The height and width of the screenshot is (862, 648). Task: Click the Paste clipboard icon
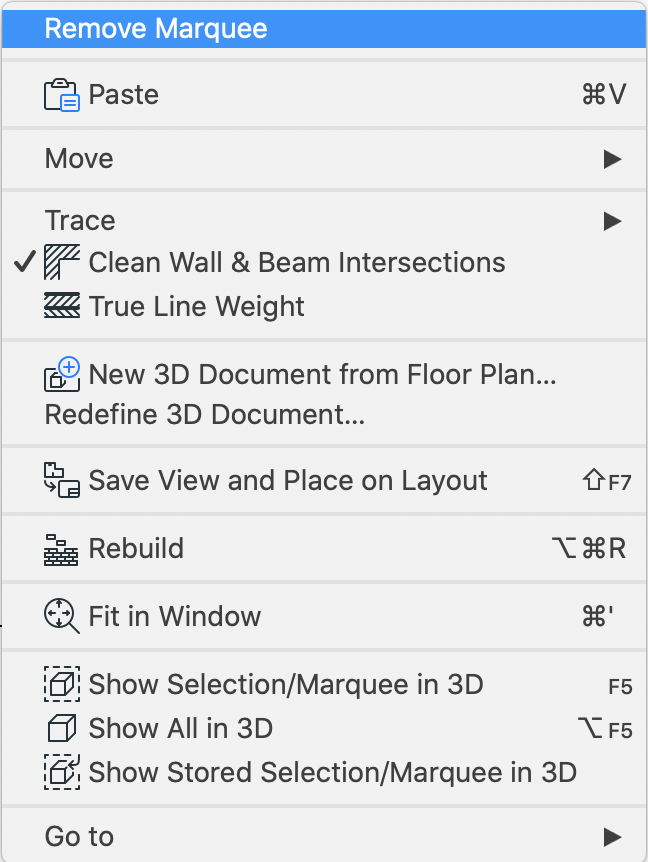click(62, 95)
